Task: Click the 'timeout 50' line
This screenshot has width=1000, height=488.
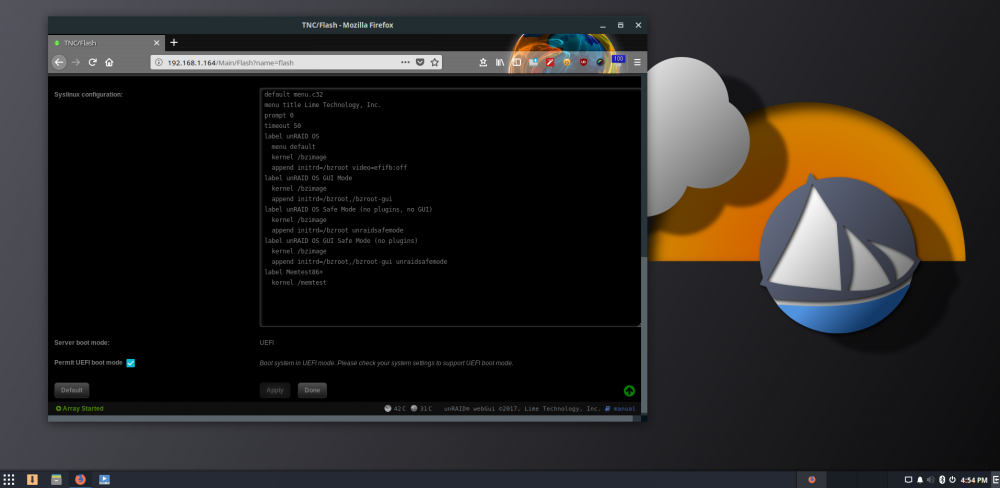Action: [283, 126]
